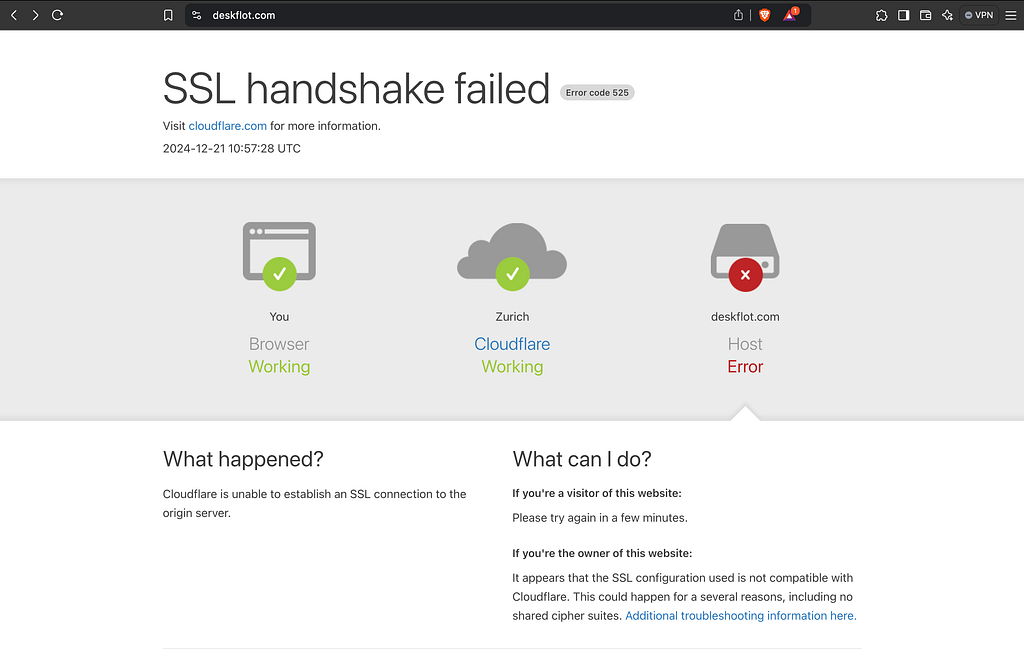Screen dimensions: 1024x664
Task: Click the host server error icon
Action: coord(745,257)
